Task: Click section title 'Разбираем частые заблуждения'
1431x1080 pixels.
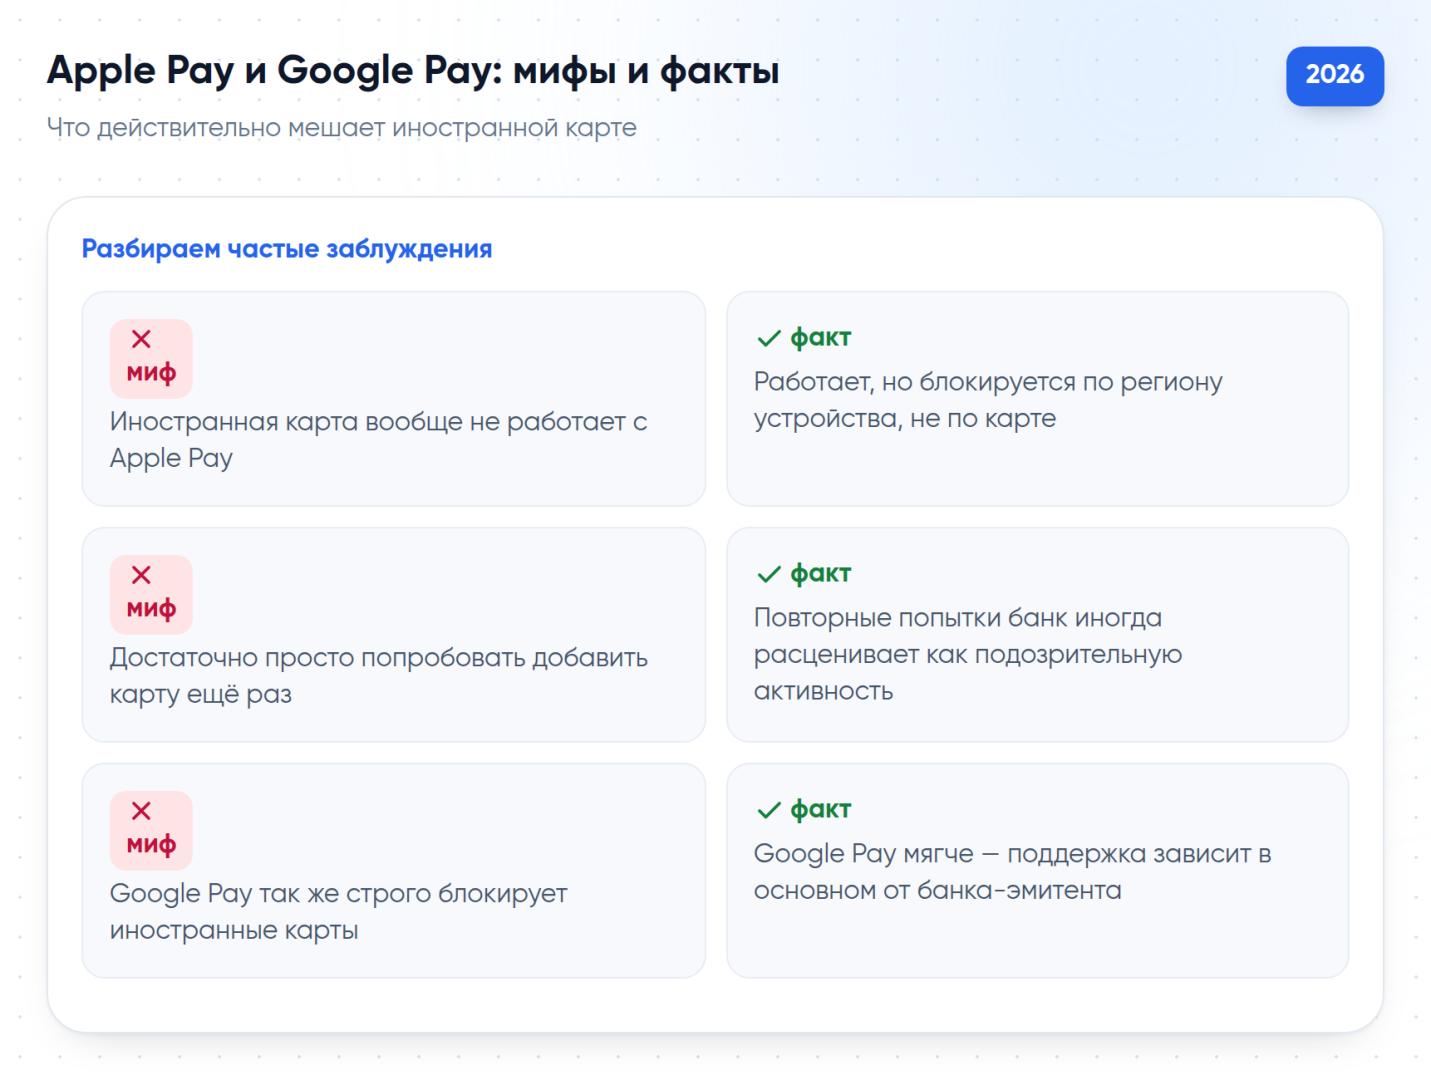Action: pyautogui.click(x=287, y=249)
